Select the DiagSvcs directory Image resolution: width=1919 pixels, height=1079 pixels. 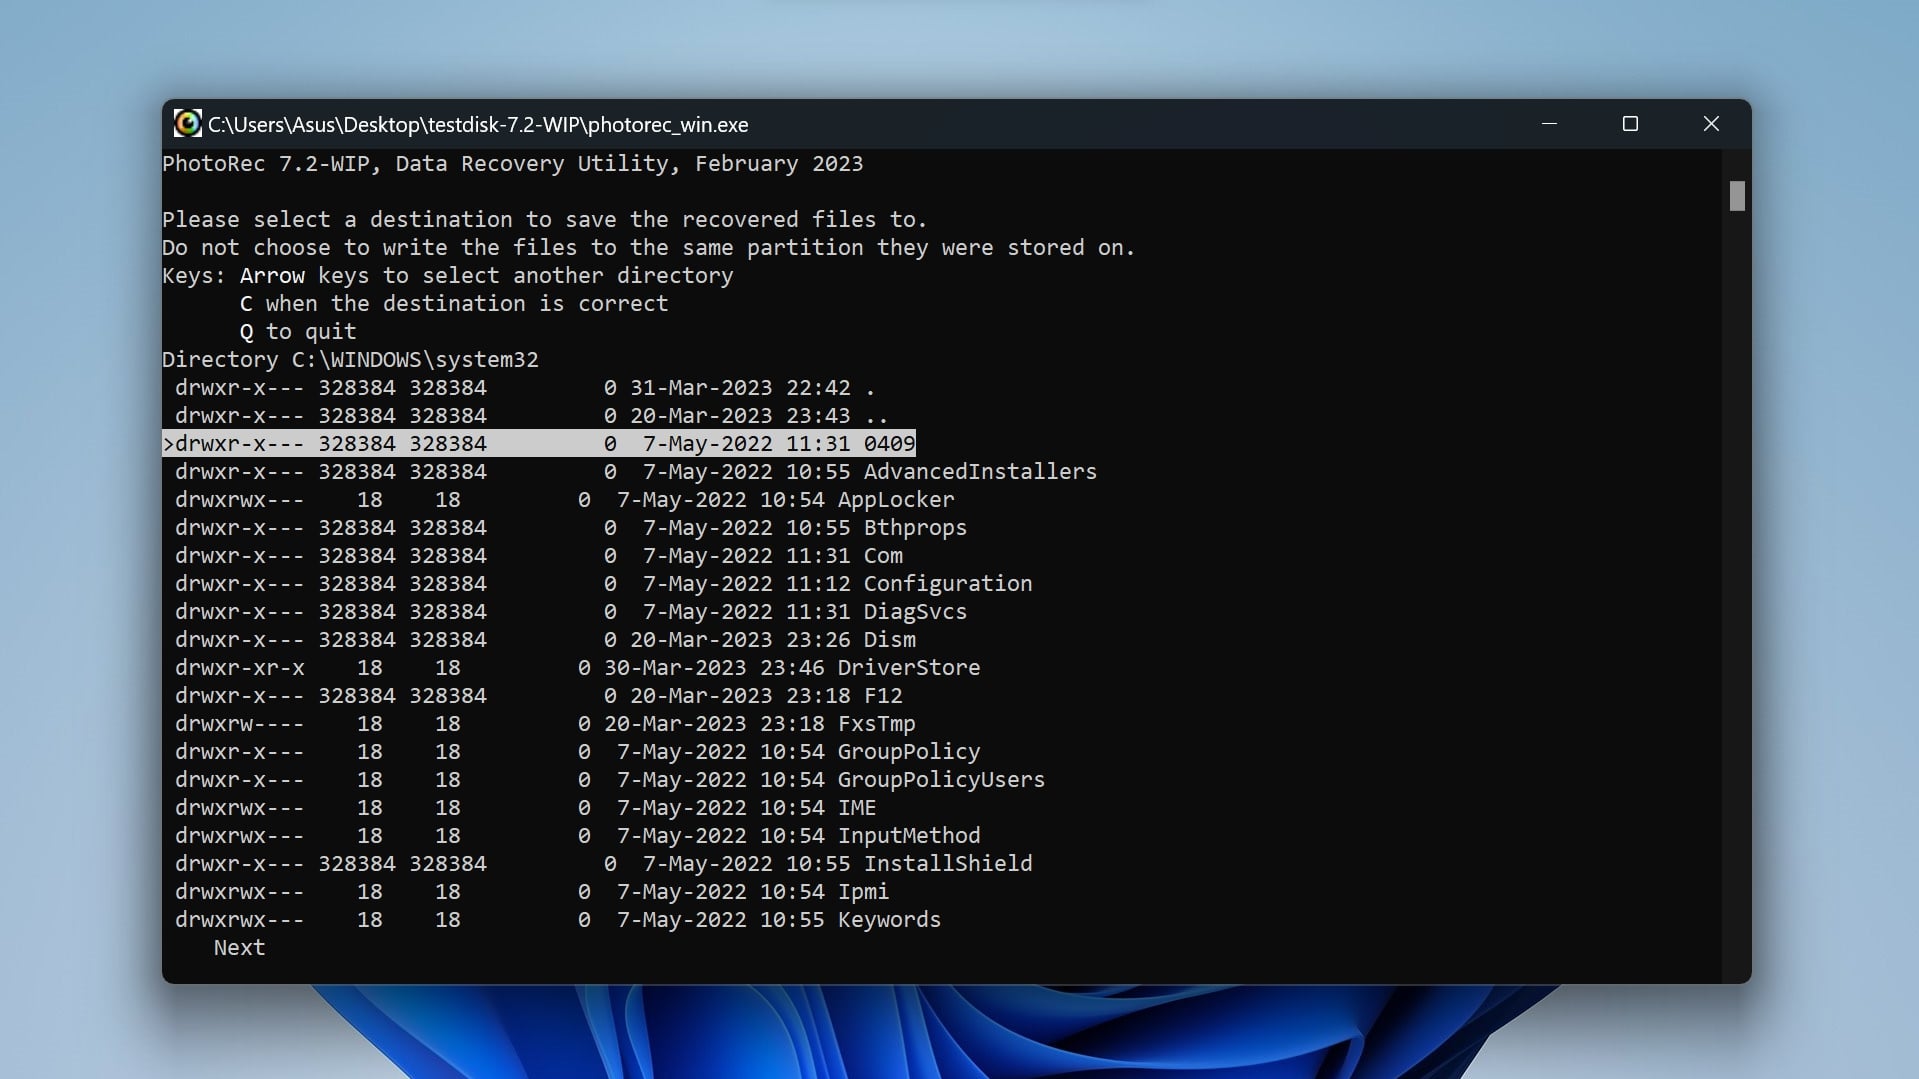pos(570,612)
